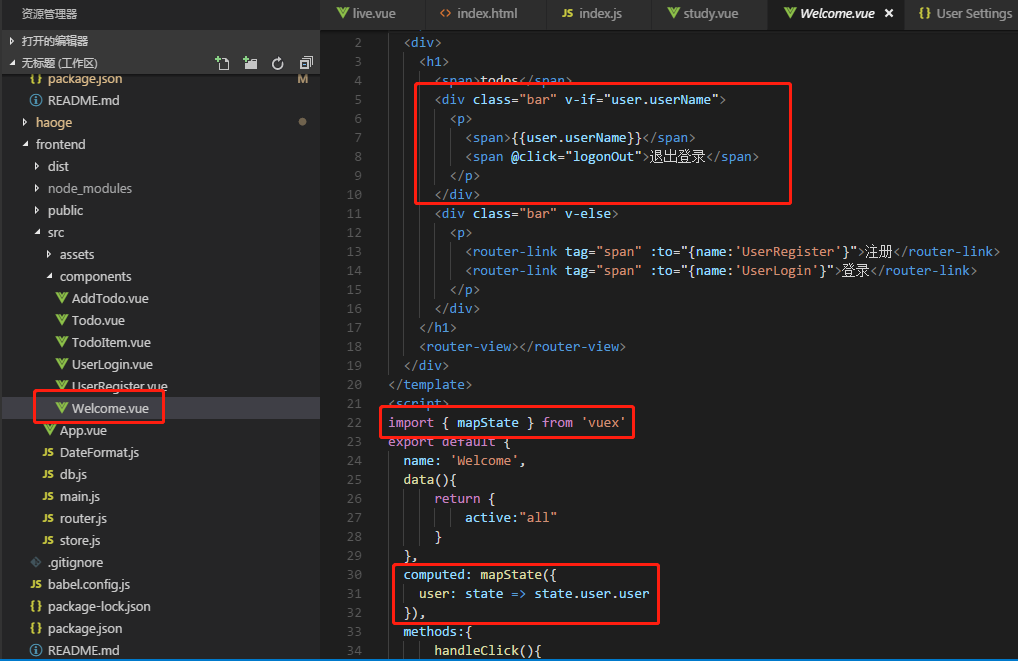Click the New Folder icon in explorer header
This screenshot has height=661, width=1018.
250,63
